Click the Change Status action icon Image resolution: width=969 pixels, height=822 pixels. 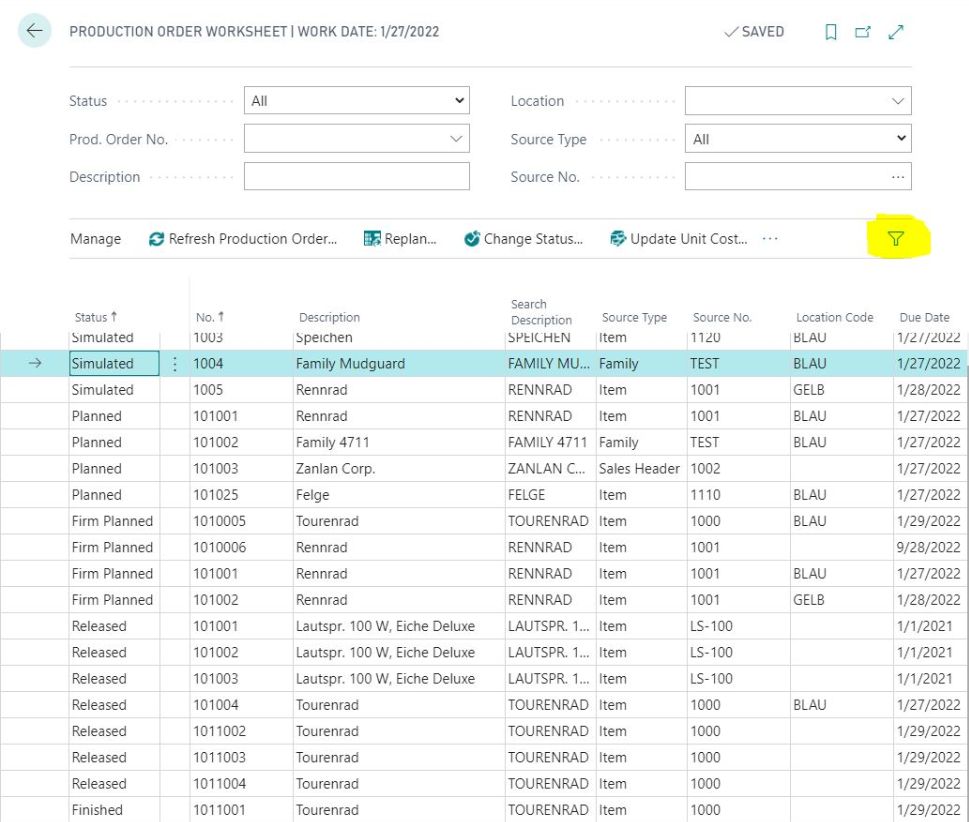pos(472,239)
